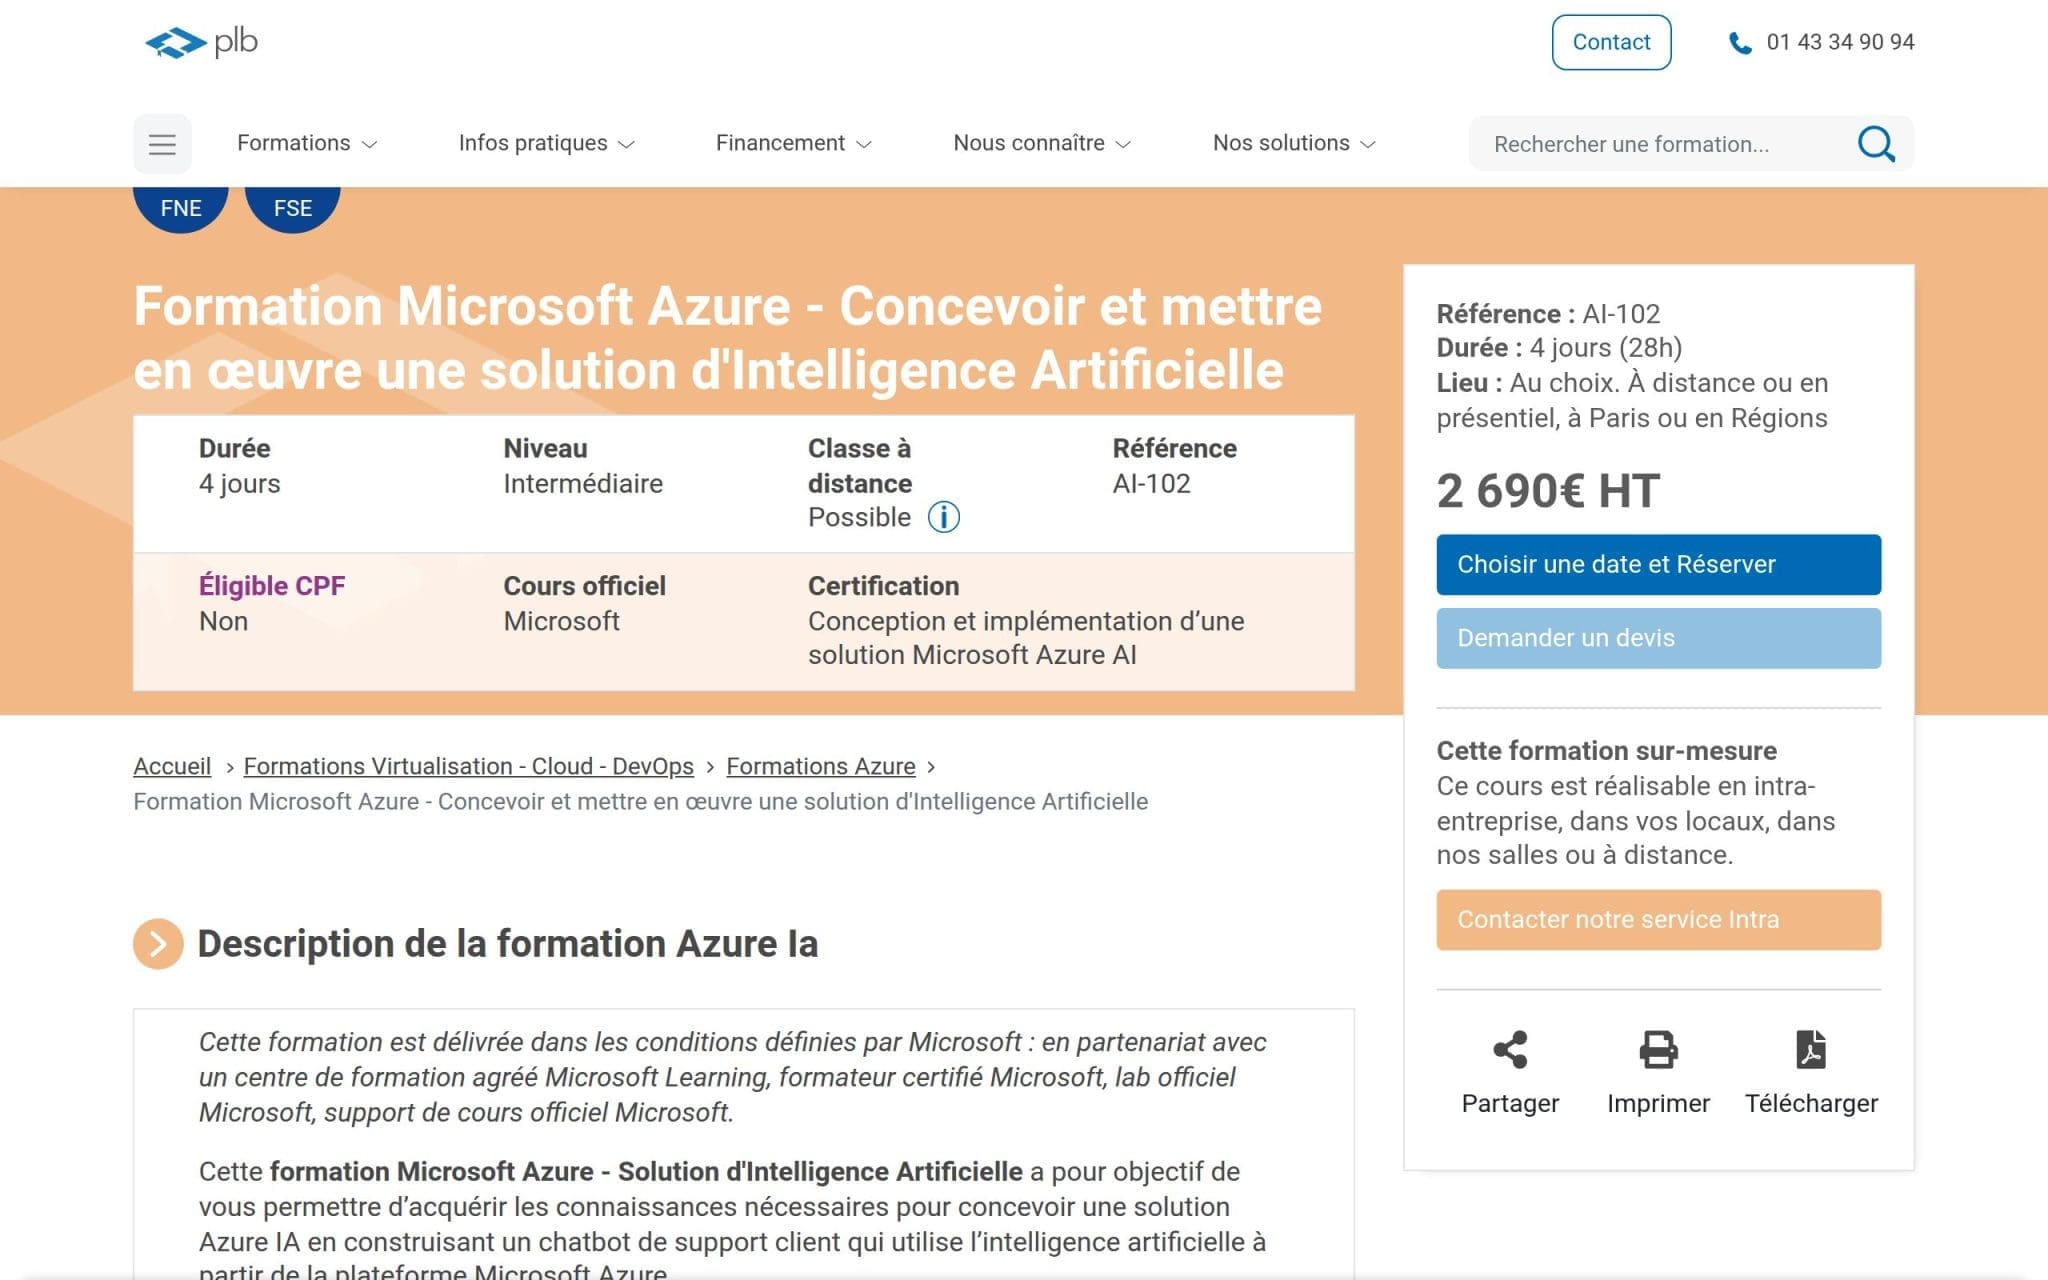This screenshot has width=2048, height=1280.
Task: Expand the Nous connaître menu
Action: [x=1042, y=143]
